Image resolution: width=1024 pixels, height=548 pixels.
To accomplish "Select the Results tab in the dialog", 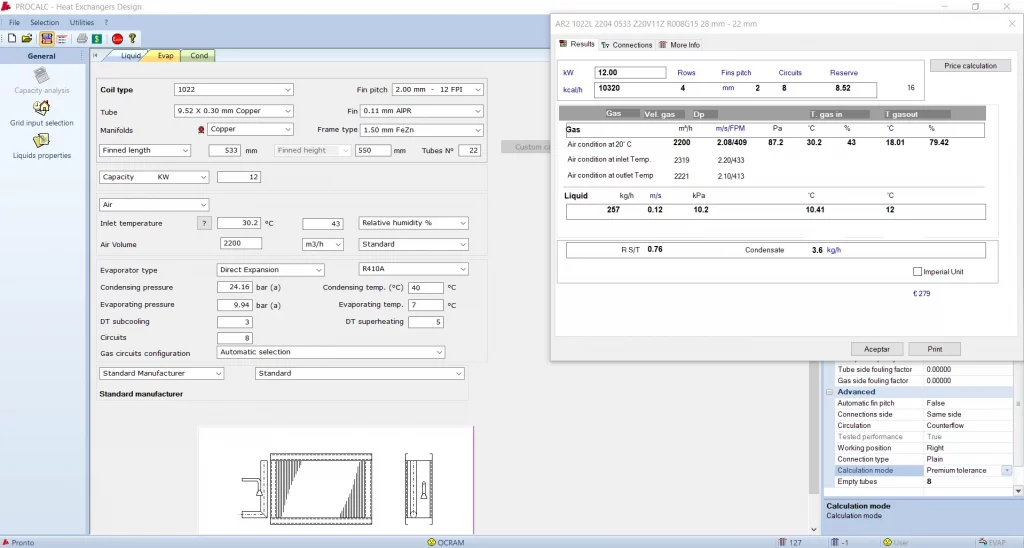I will (x=577, y=44).
